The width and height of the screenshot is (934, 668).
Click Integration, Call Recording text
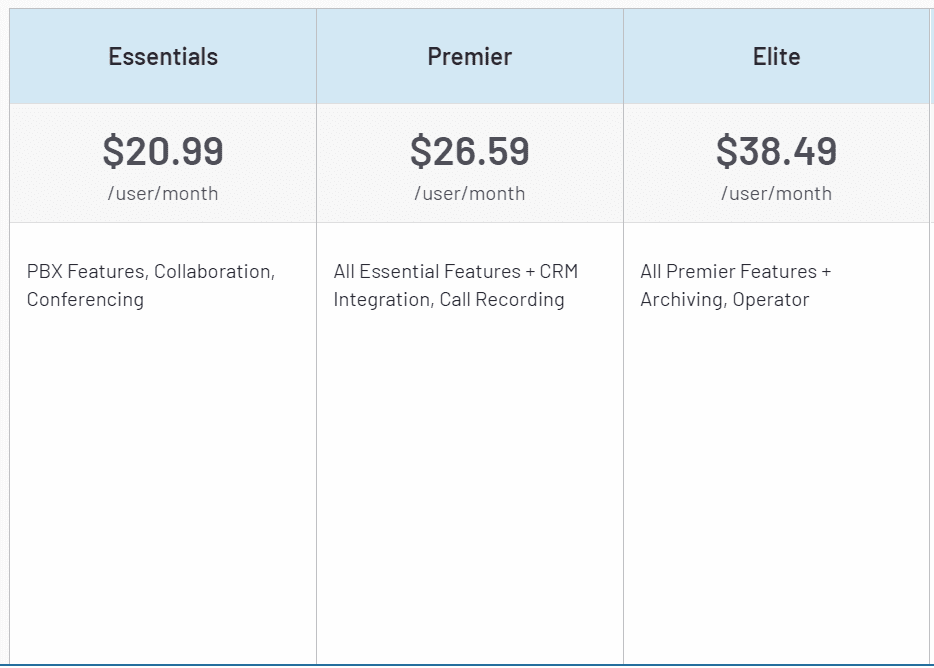(449, 300)
